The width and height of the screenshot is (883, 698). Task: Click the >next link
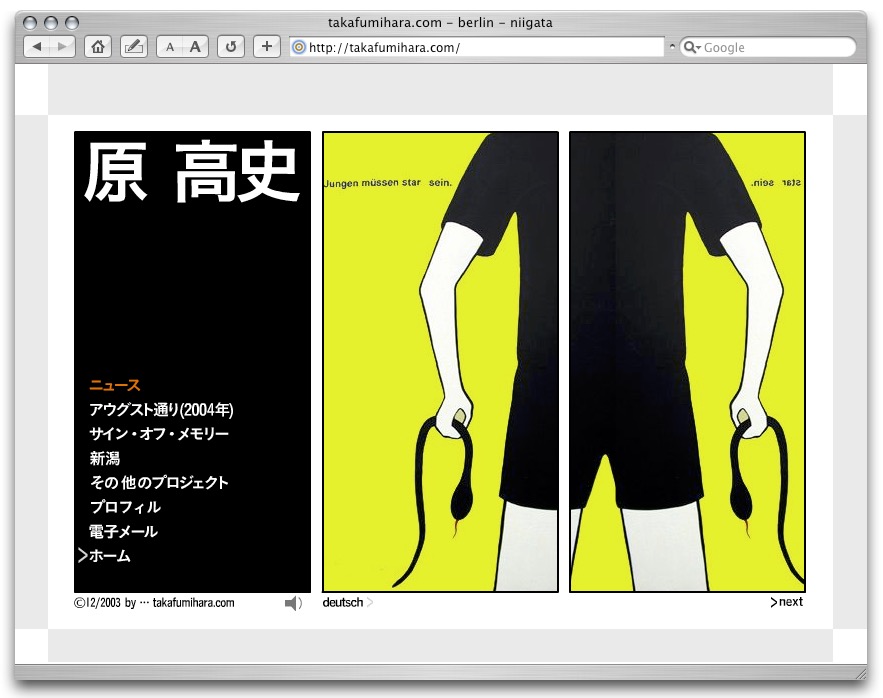[x=787, y=602]
